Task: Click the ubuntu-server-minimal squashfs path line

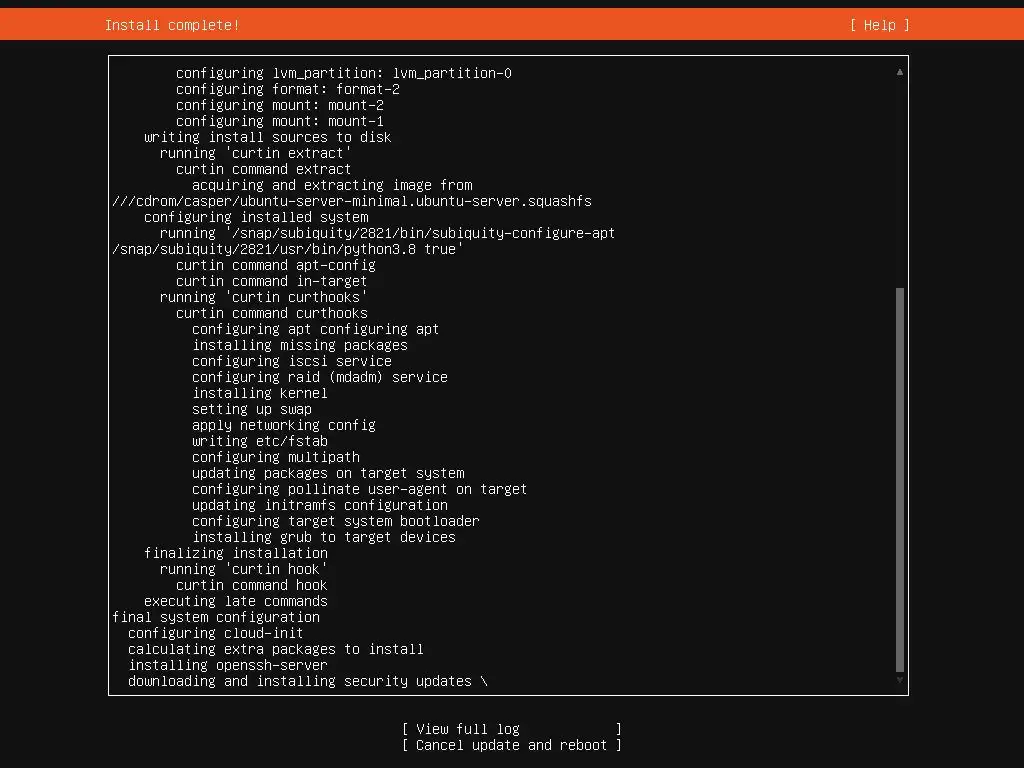Action: click(x=351, y=201)
